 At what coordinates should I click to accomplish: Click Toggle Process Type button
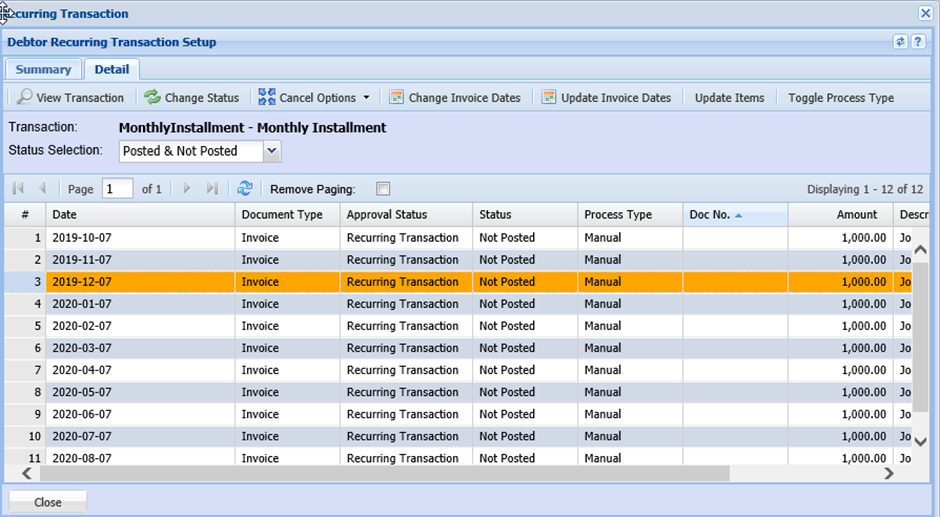[840, 98]
